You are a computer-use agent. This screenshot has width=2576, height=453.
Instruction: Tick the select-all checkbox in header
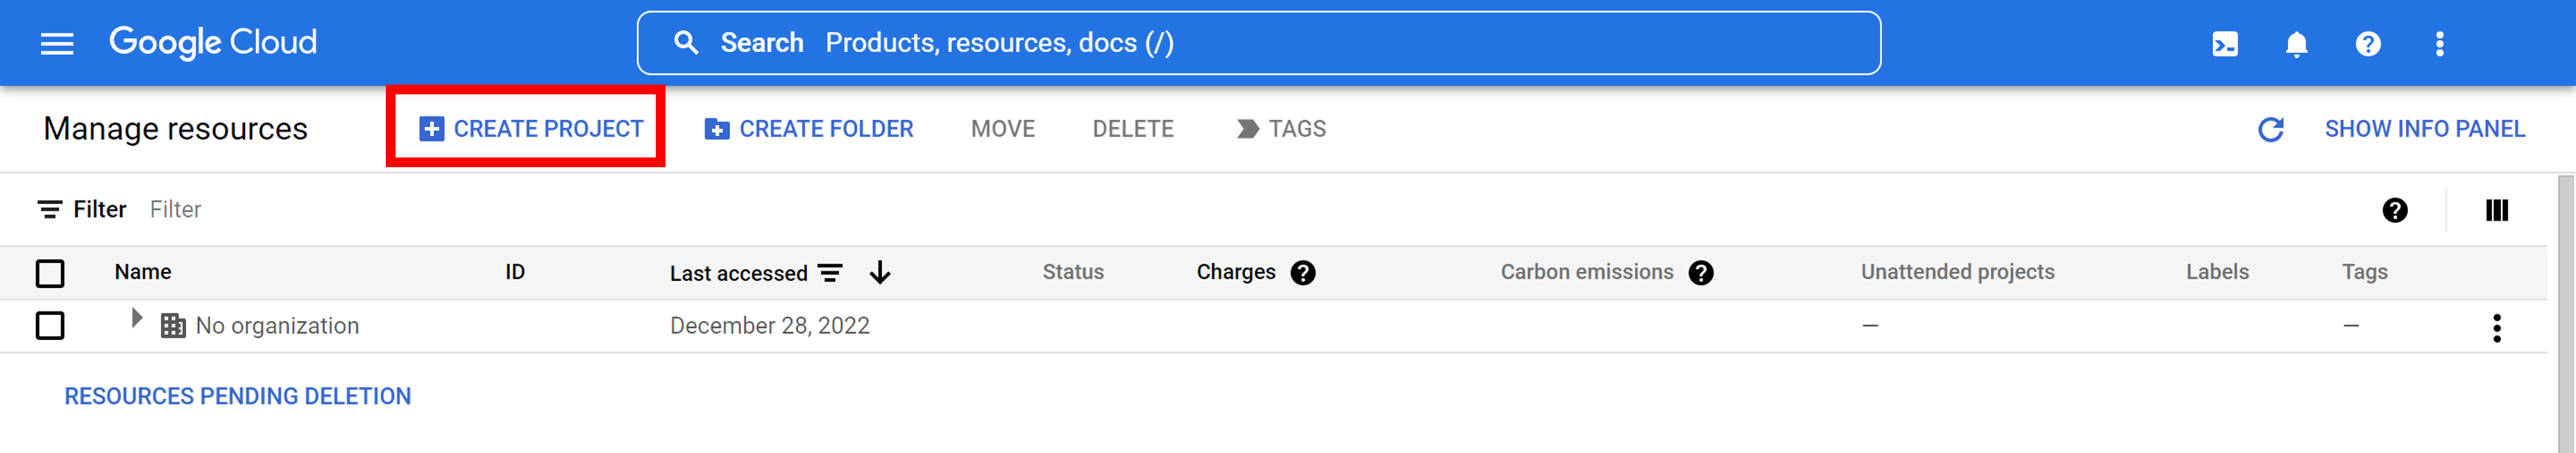50,273
